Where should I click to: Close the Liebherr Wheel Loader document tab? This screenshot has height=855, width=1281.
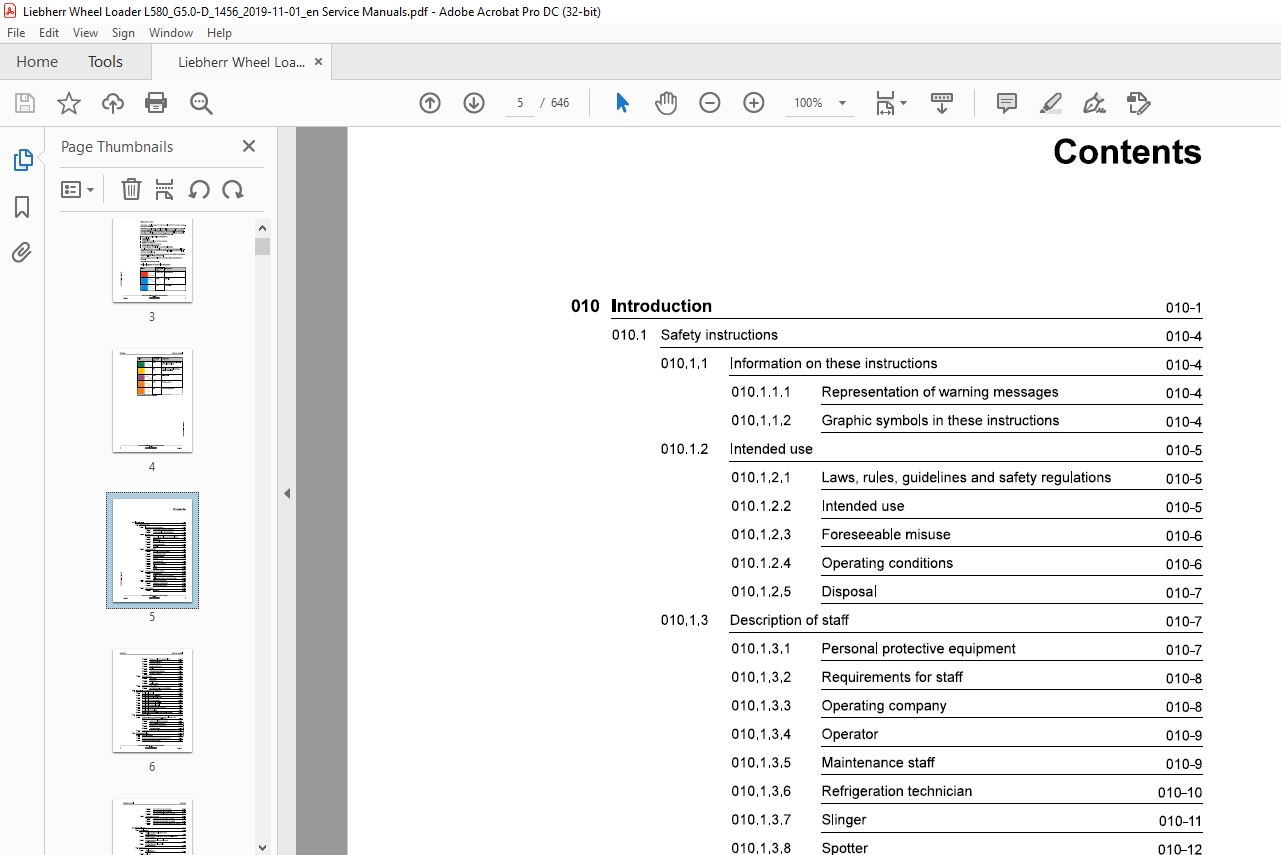pyautogui.click(x=318, y=62)
